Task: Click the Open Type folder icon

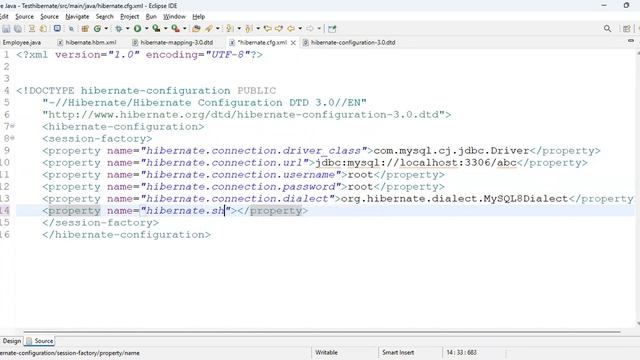Action: (x=196, y=29)
